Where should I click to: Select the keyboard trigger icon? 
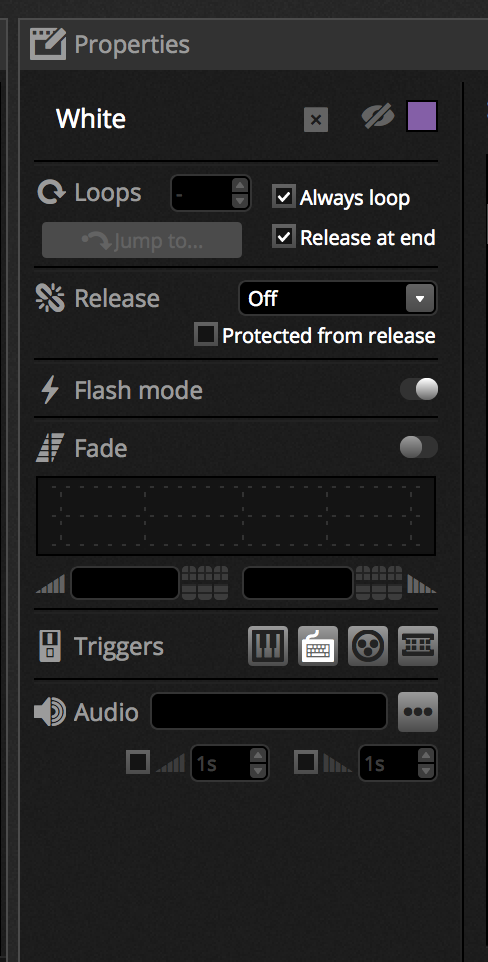click(x=318, y=645)
